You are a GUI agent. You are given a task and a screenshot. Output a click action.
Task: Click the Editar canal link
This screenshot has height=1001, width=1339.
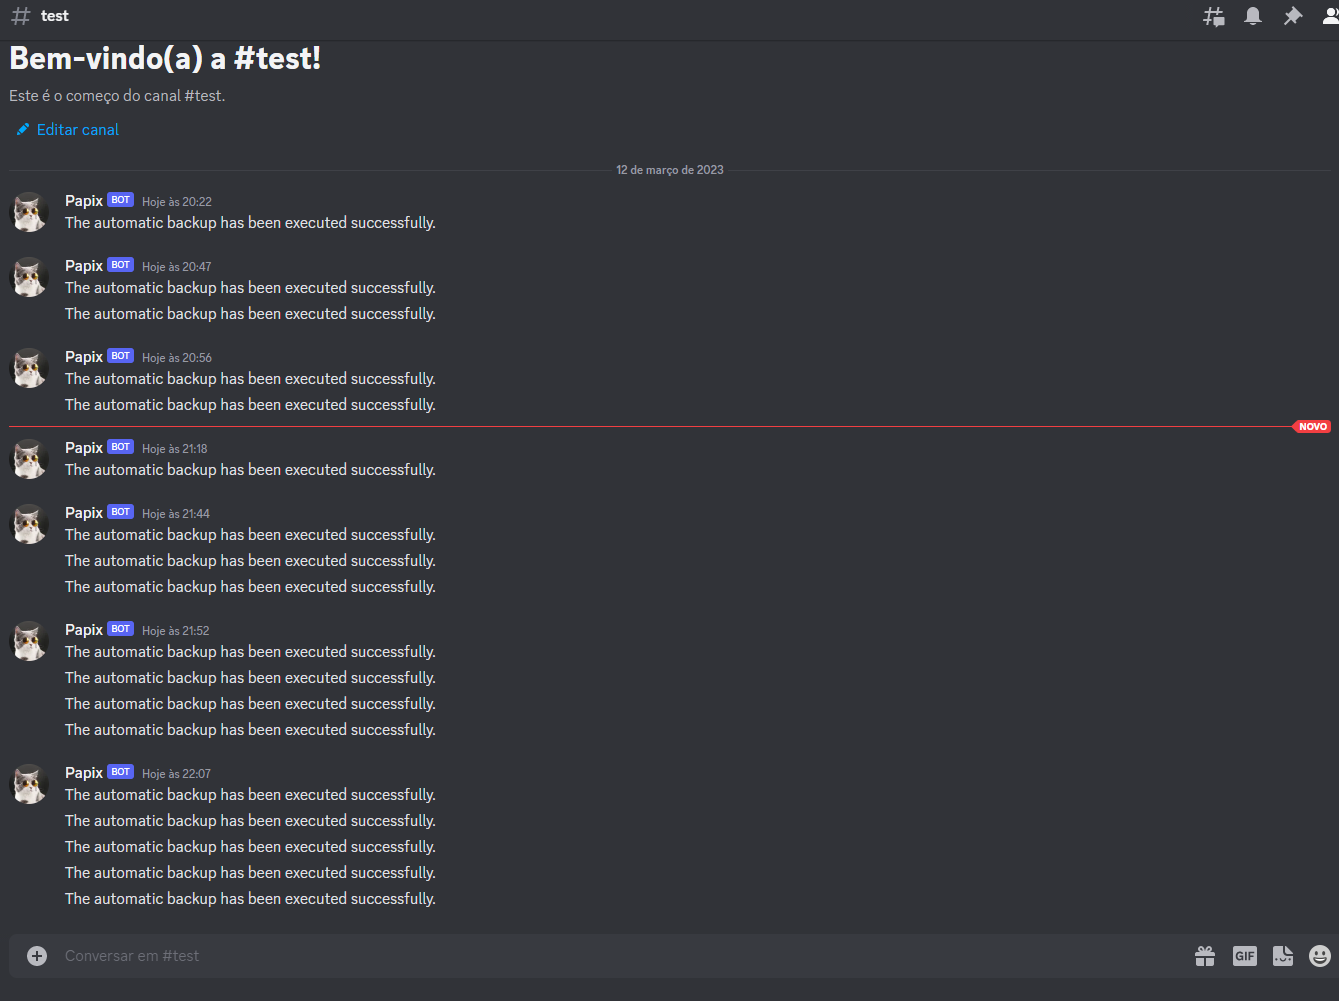point(77,130)
